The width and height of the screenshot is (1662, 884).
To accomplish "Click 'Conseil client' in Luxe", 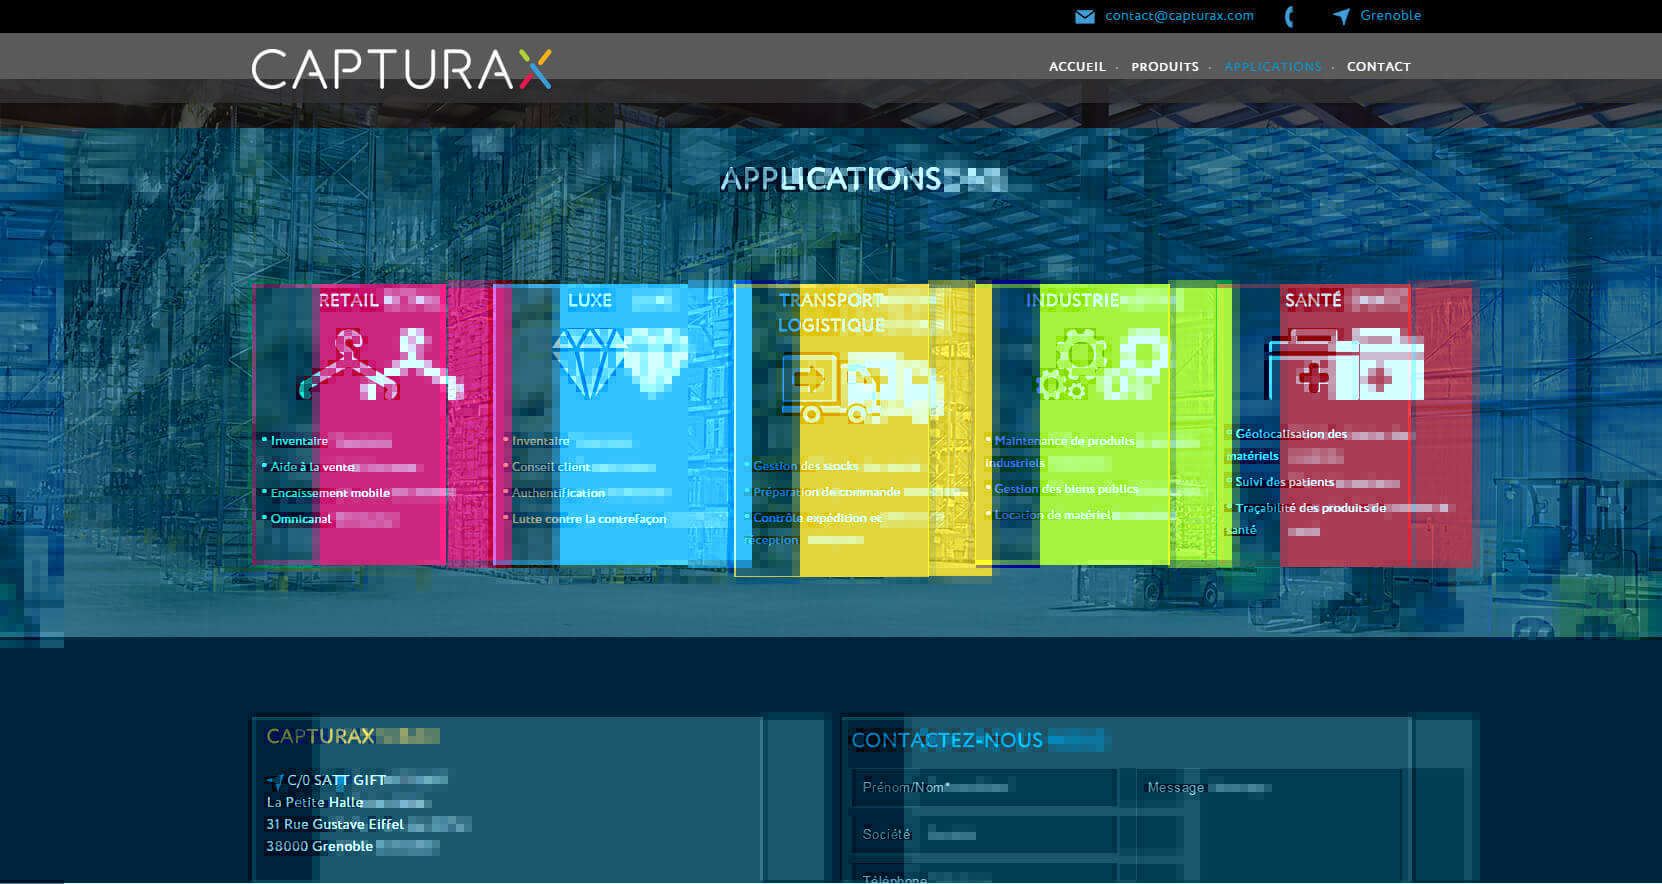I will pos(551,467).
